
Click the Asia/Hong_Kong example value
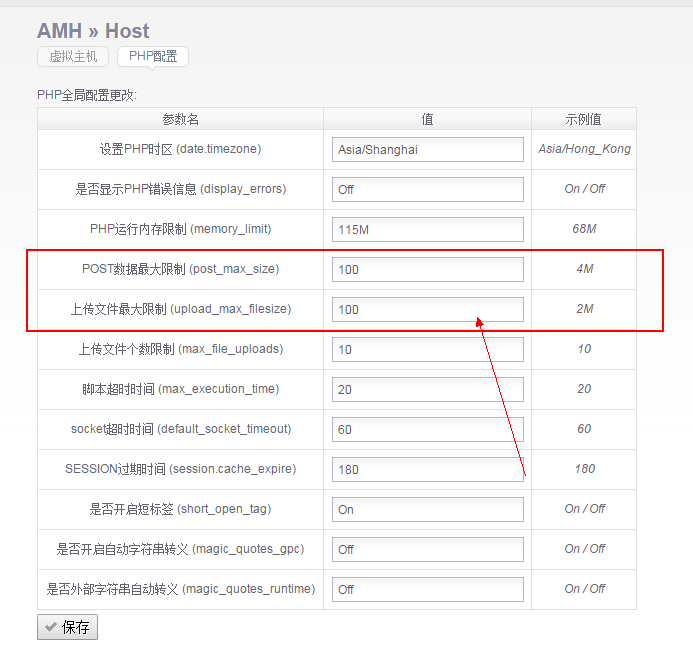click(x=584, y=149)
